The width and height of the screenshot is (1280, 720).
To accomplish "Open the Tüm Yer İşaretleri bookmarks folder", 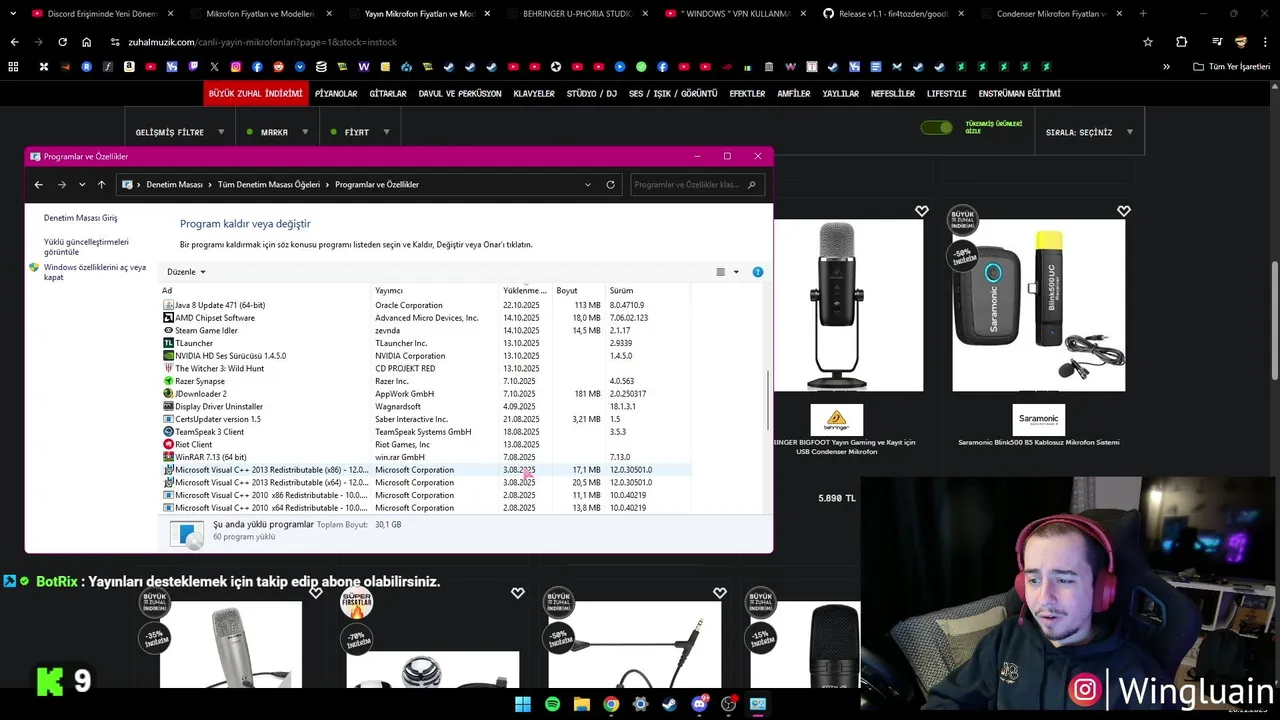I will pyautogui.click(x=1231, y=67).
